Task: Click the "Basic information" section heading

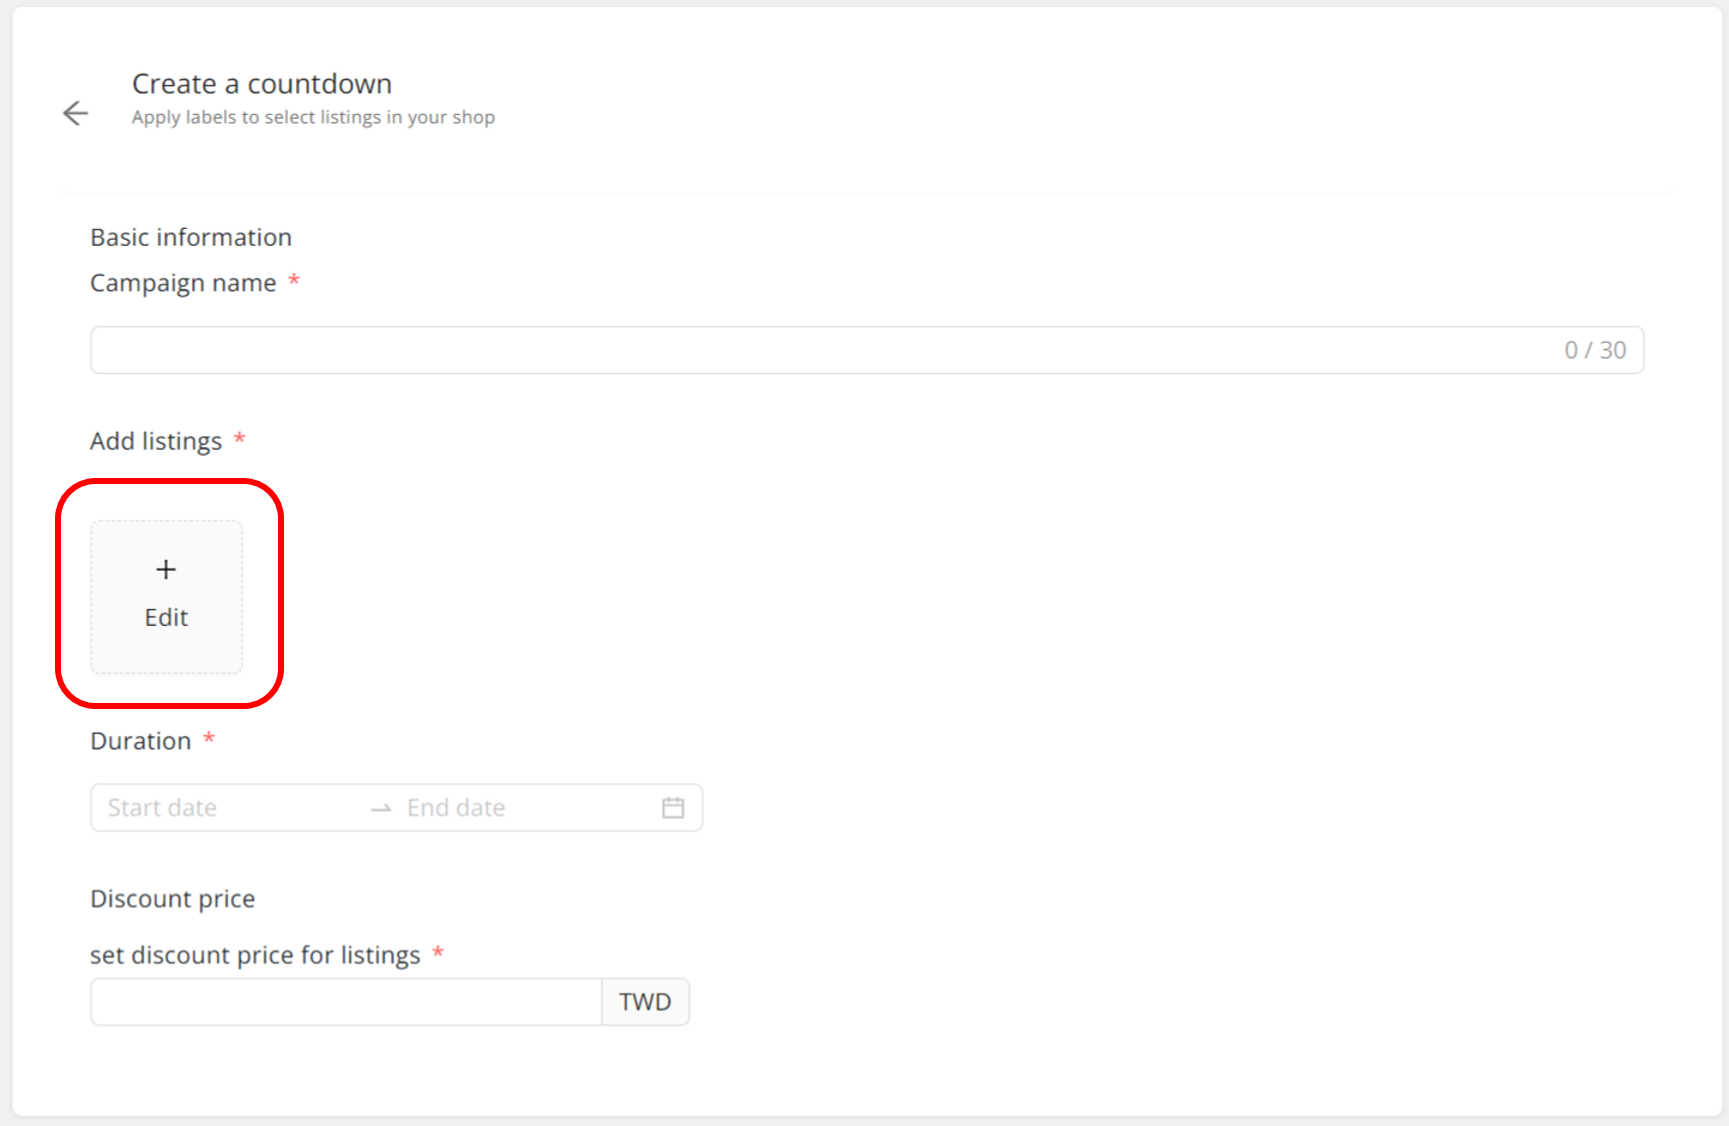Action: 191,237
